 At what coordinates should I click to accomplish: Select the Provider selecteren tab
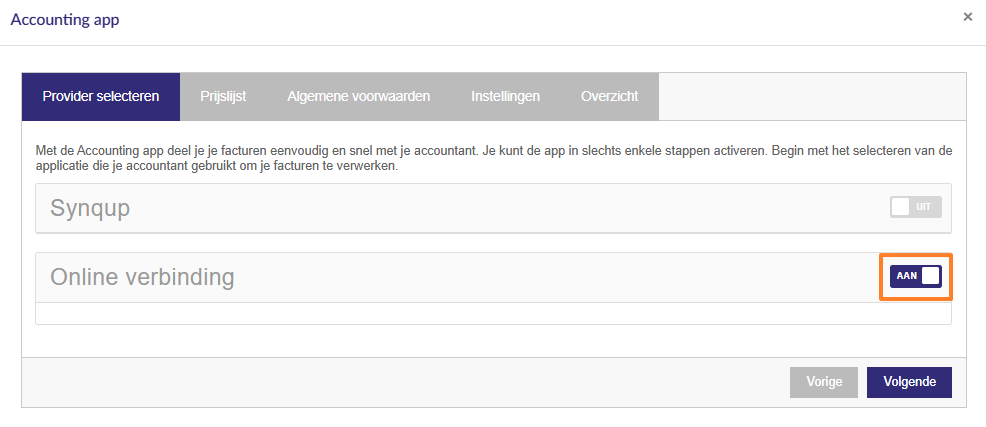pyautogui.click(x=101, y=97)
